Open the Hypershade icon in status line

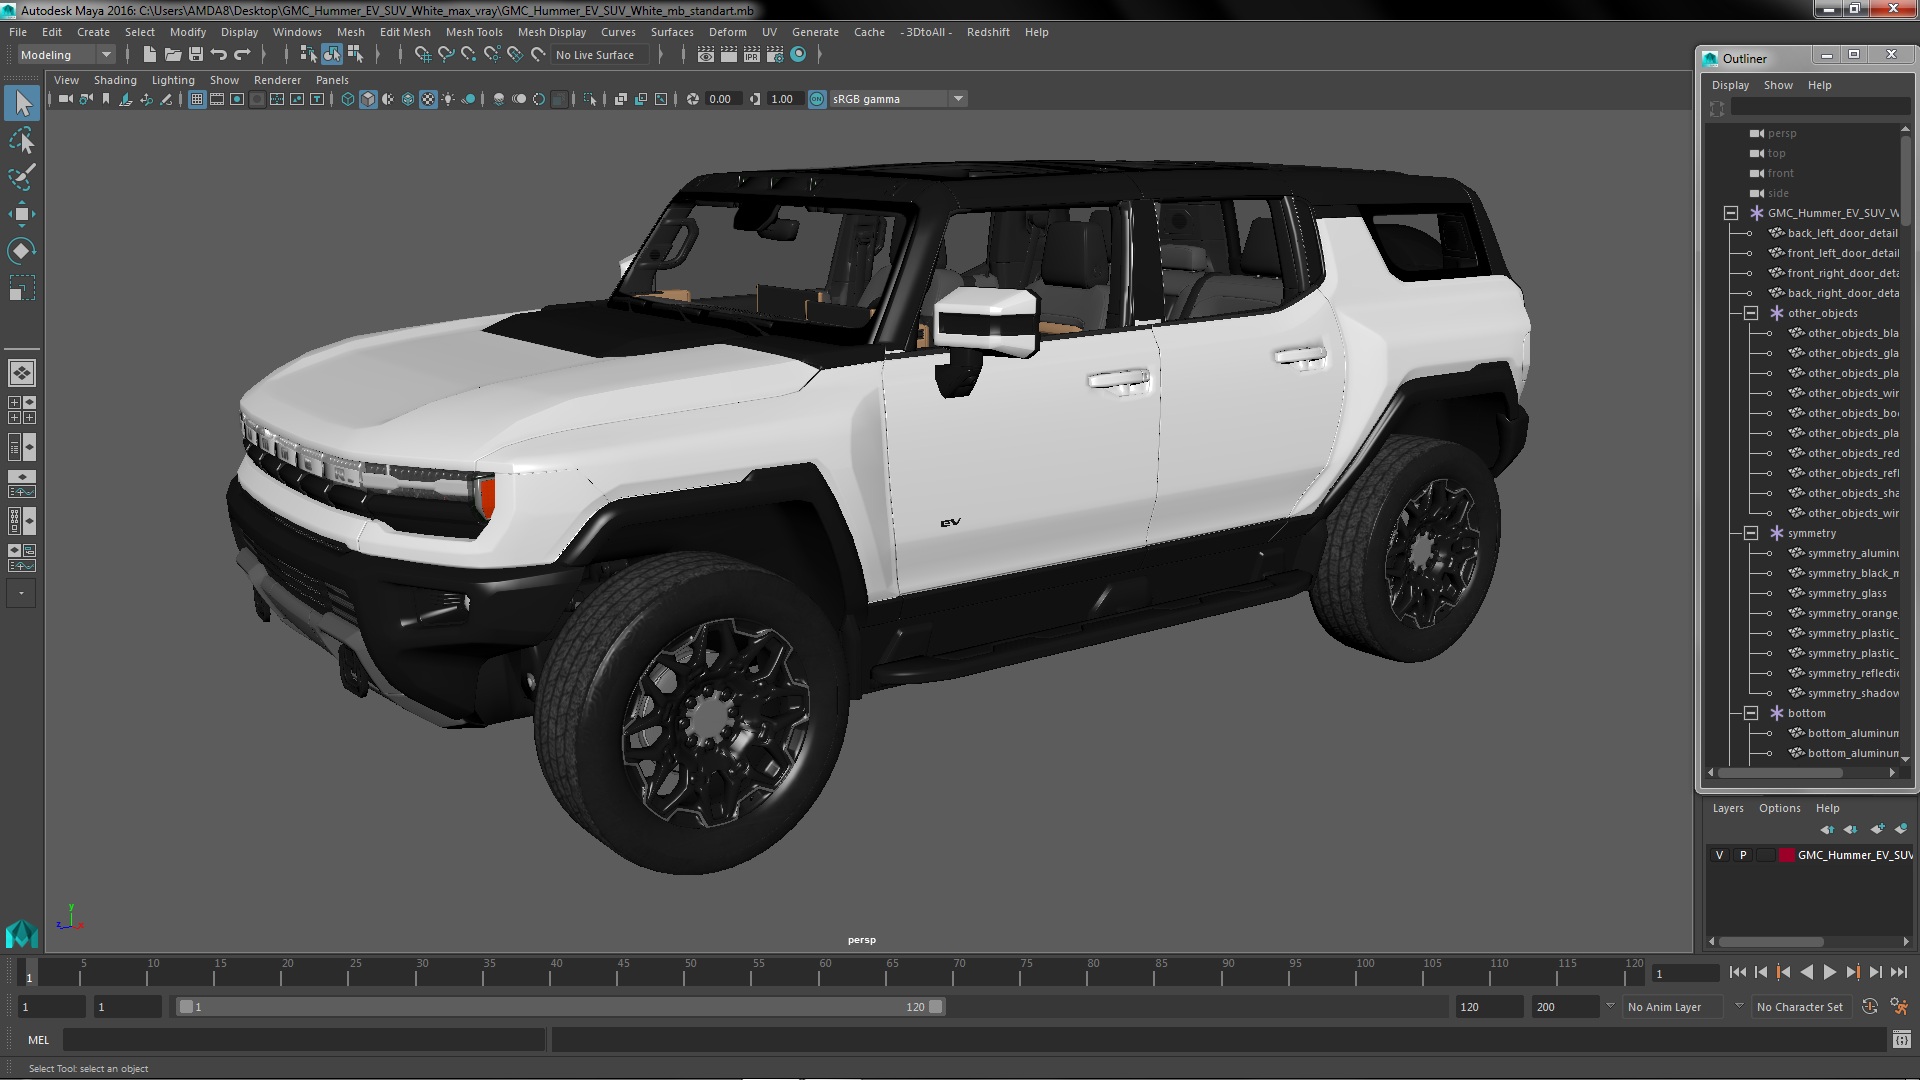(798, 55)
